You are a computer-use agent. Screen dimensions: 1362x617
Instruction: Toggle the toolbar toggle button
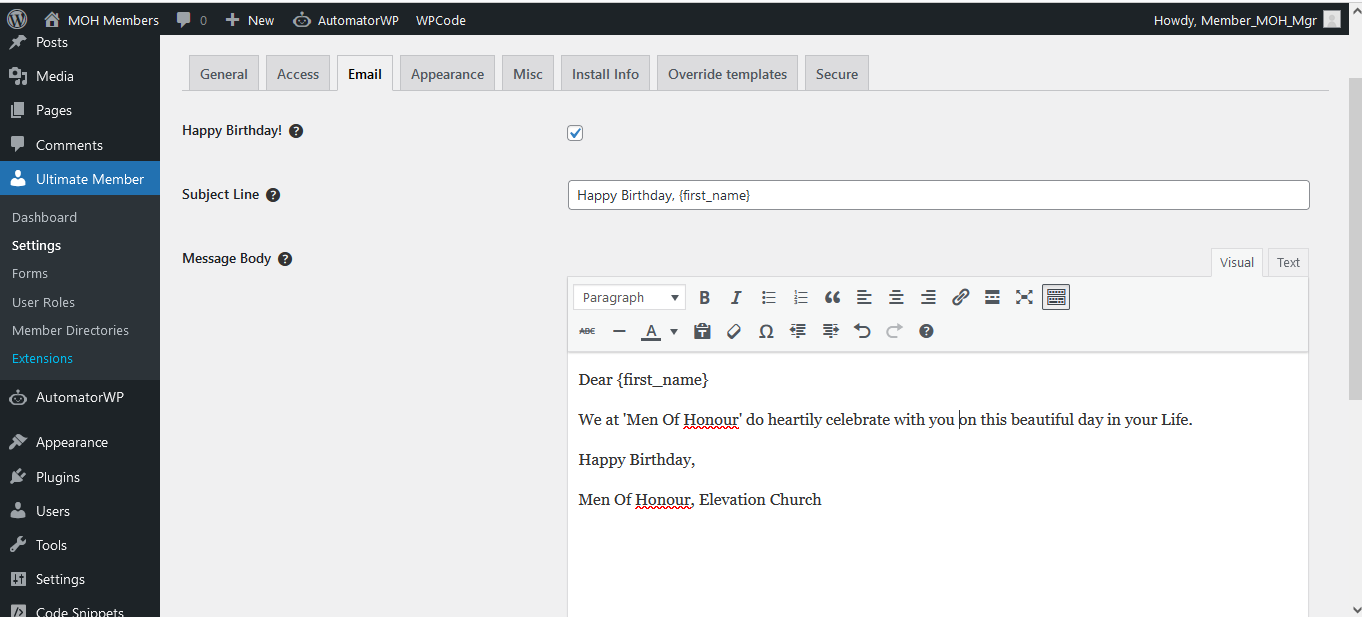tap(1056, 297)
